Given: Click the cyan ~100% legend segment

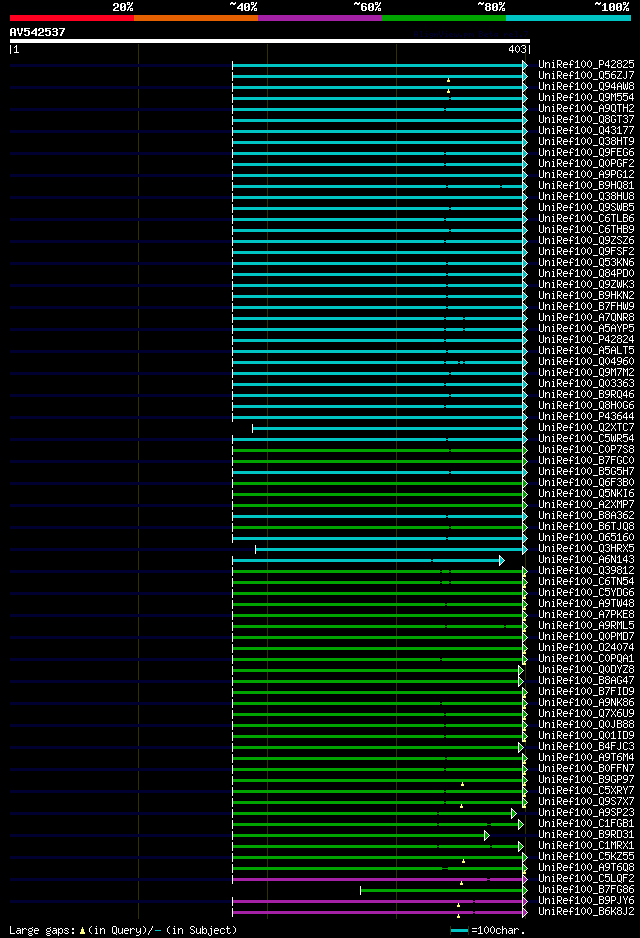Looking at the screenshot, I should tap(568, 18).
